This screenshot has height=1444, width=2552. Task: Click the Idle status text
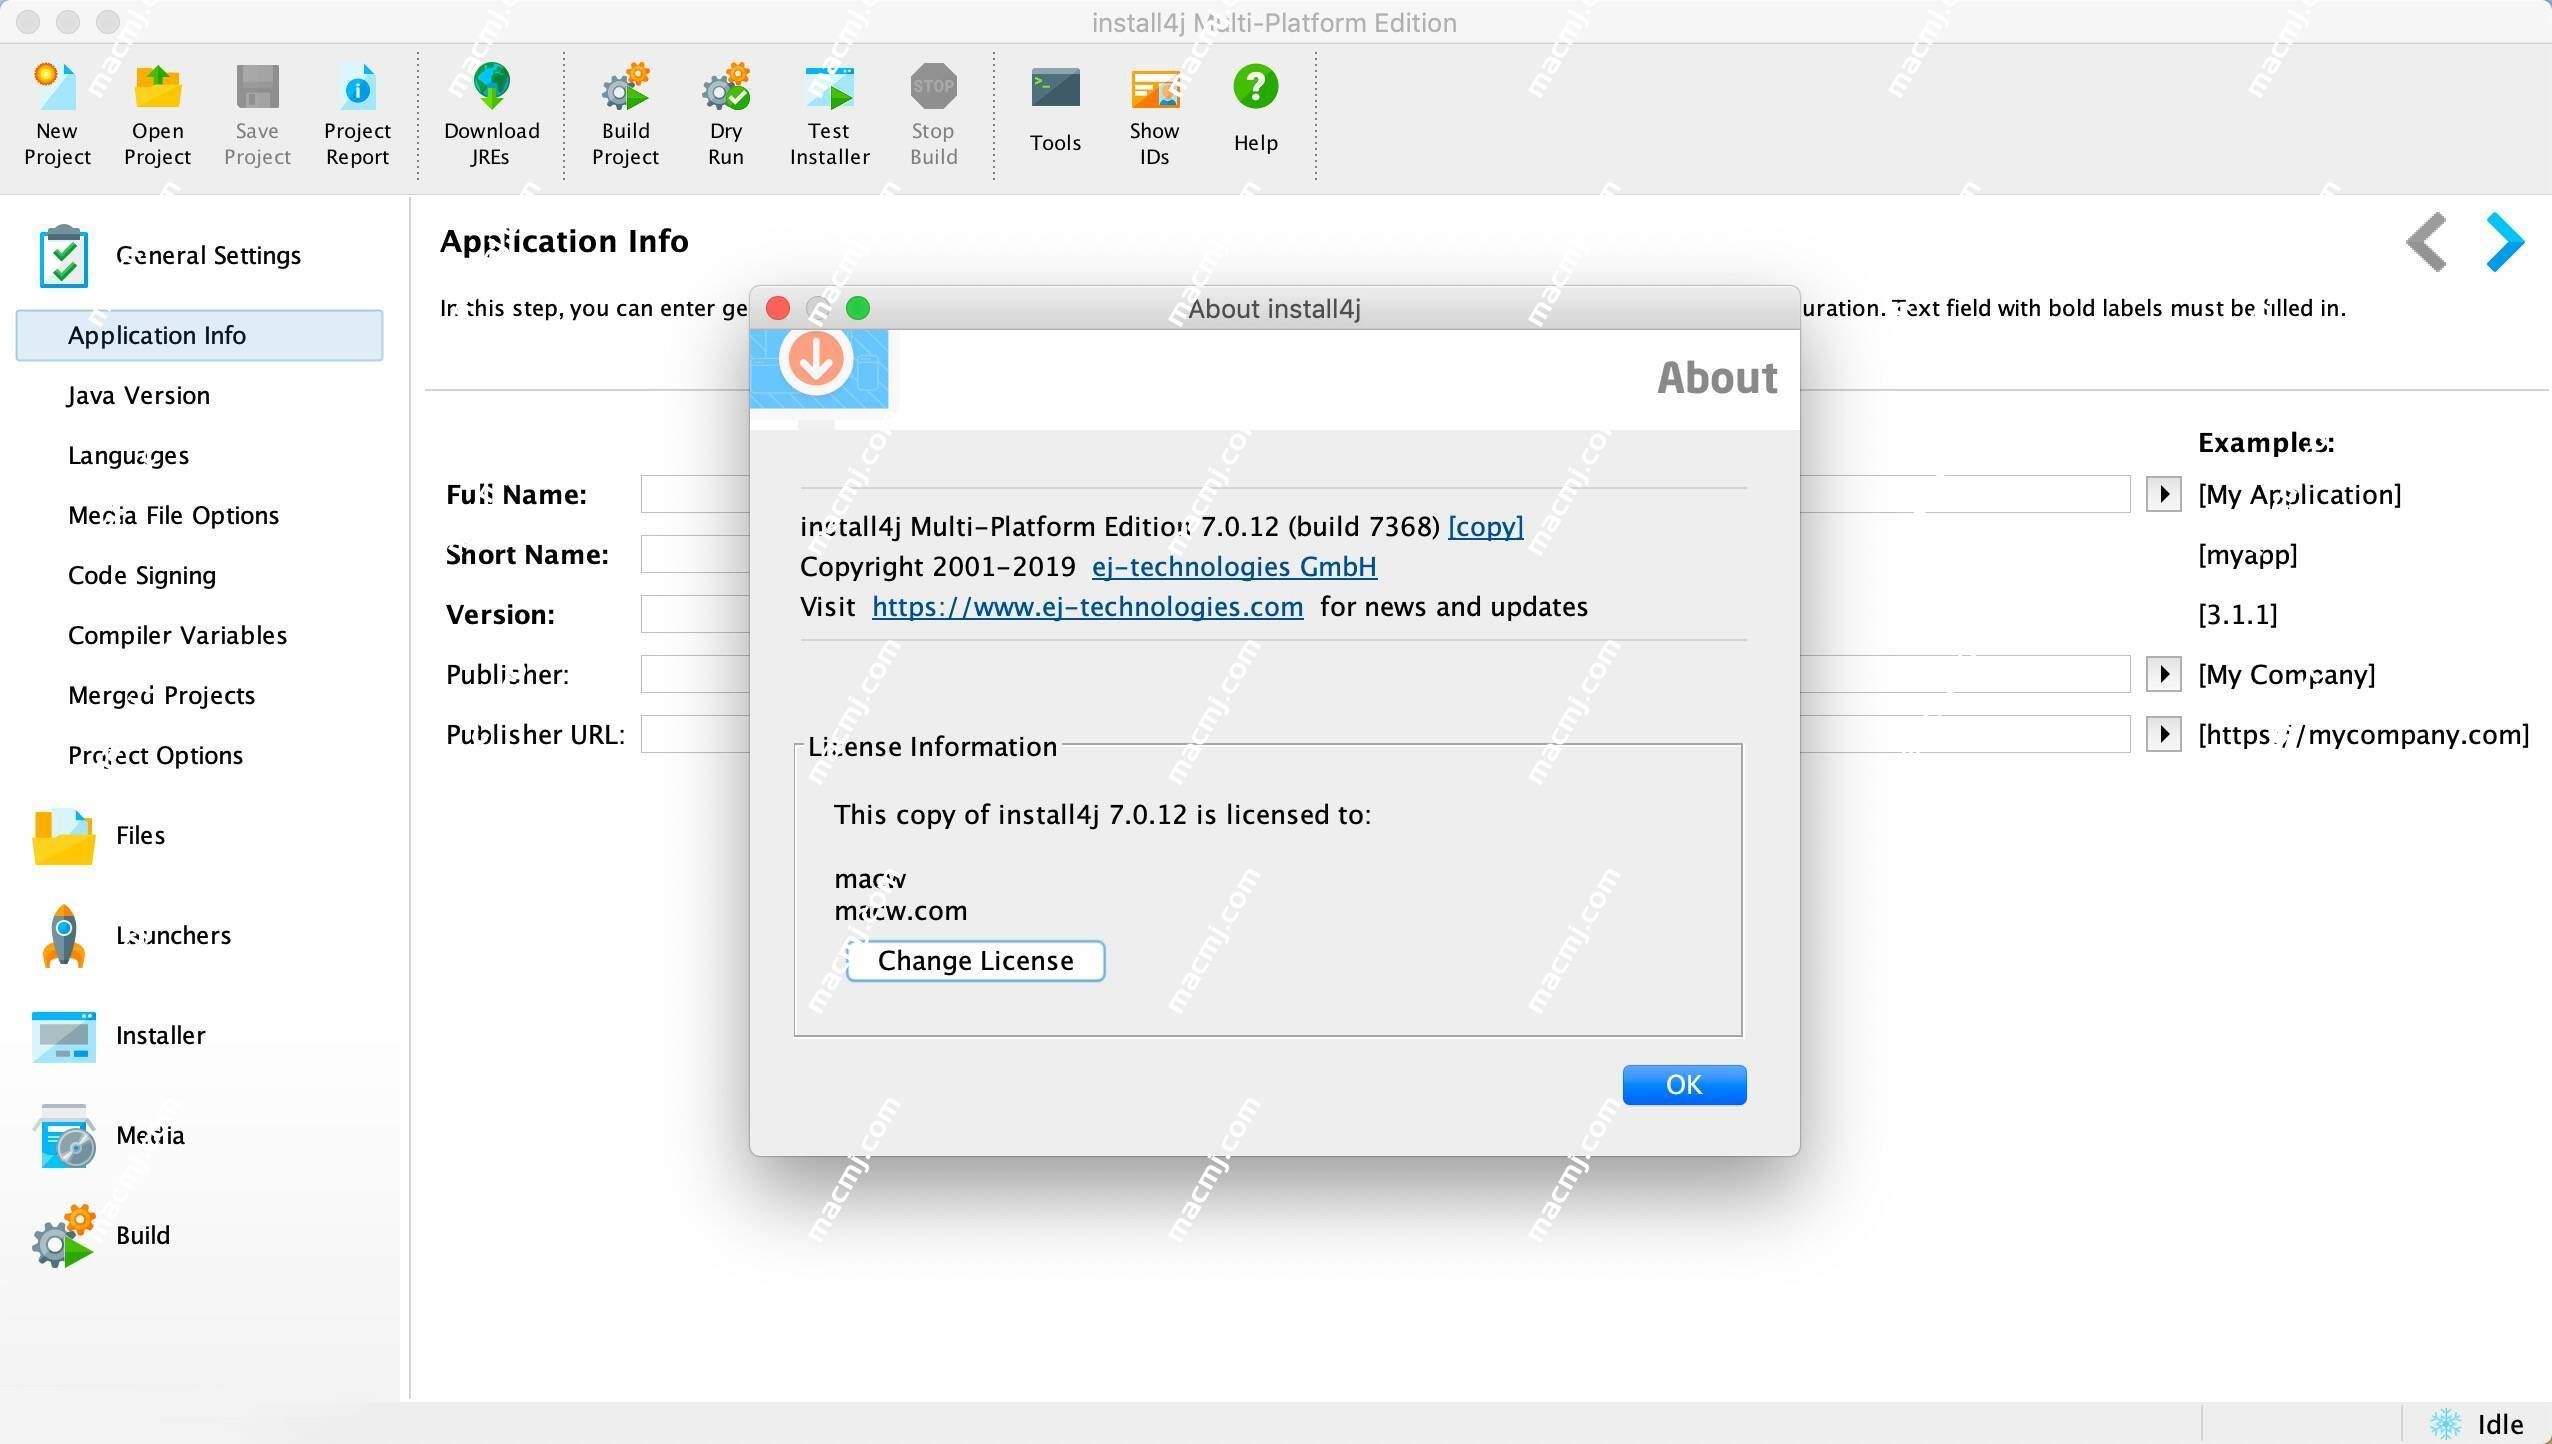point(2500,1424)
